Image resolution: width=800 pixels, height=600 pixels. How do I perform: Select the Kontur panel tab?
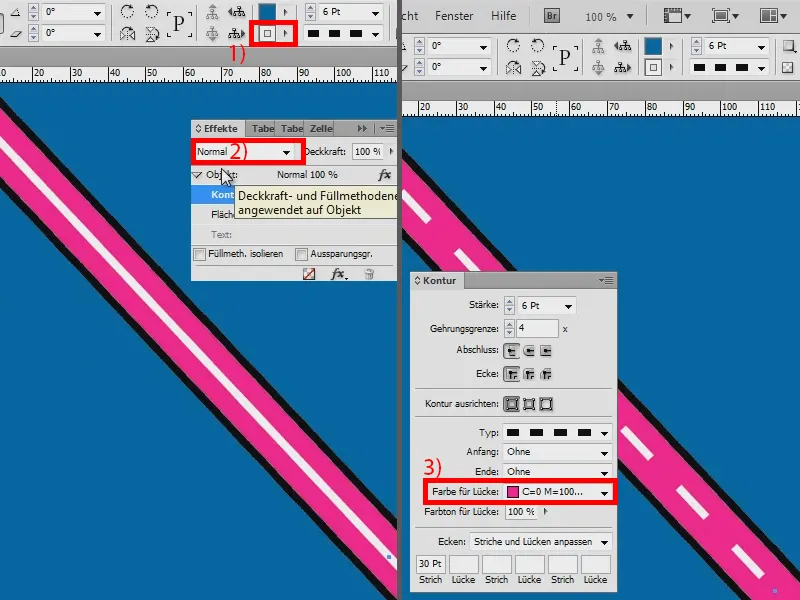tap(439, 281)
